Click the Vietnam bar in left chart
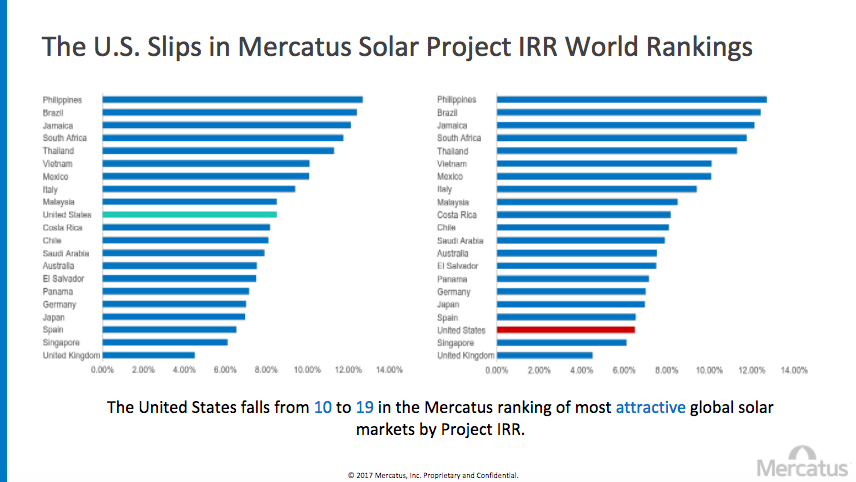Viewport: 856px width, 482px height. (205, 163)
